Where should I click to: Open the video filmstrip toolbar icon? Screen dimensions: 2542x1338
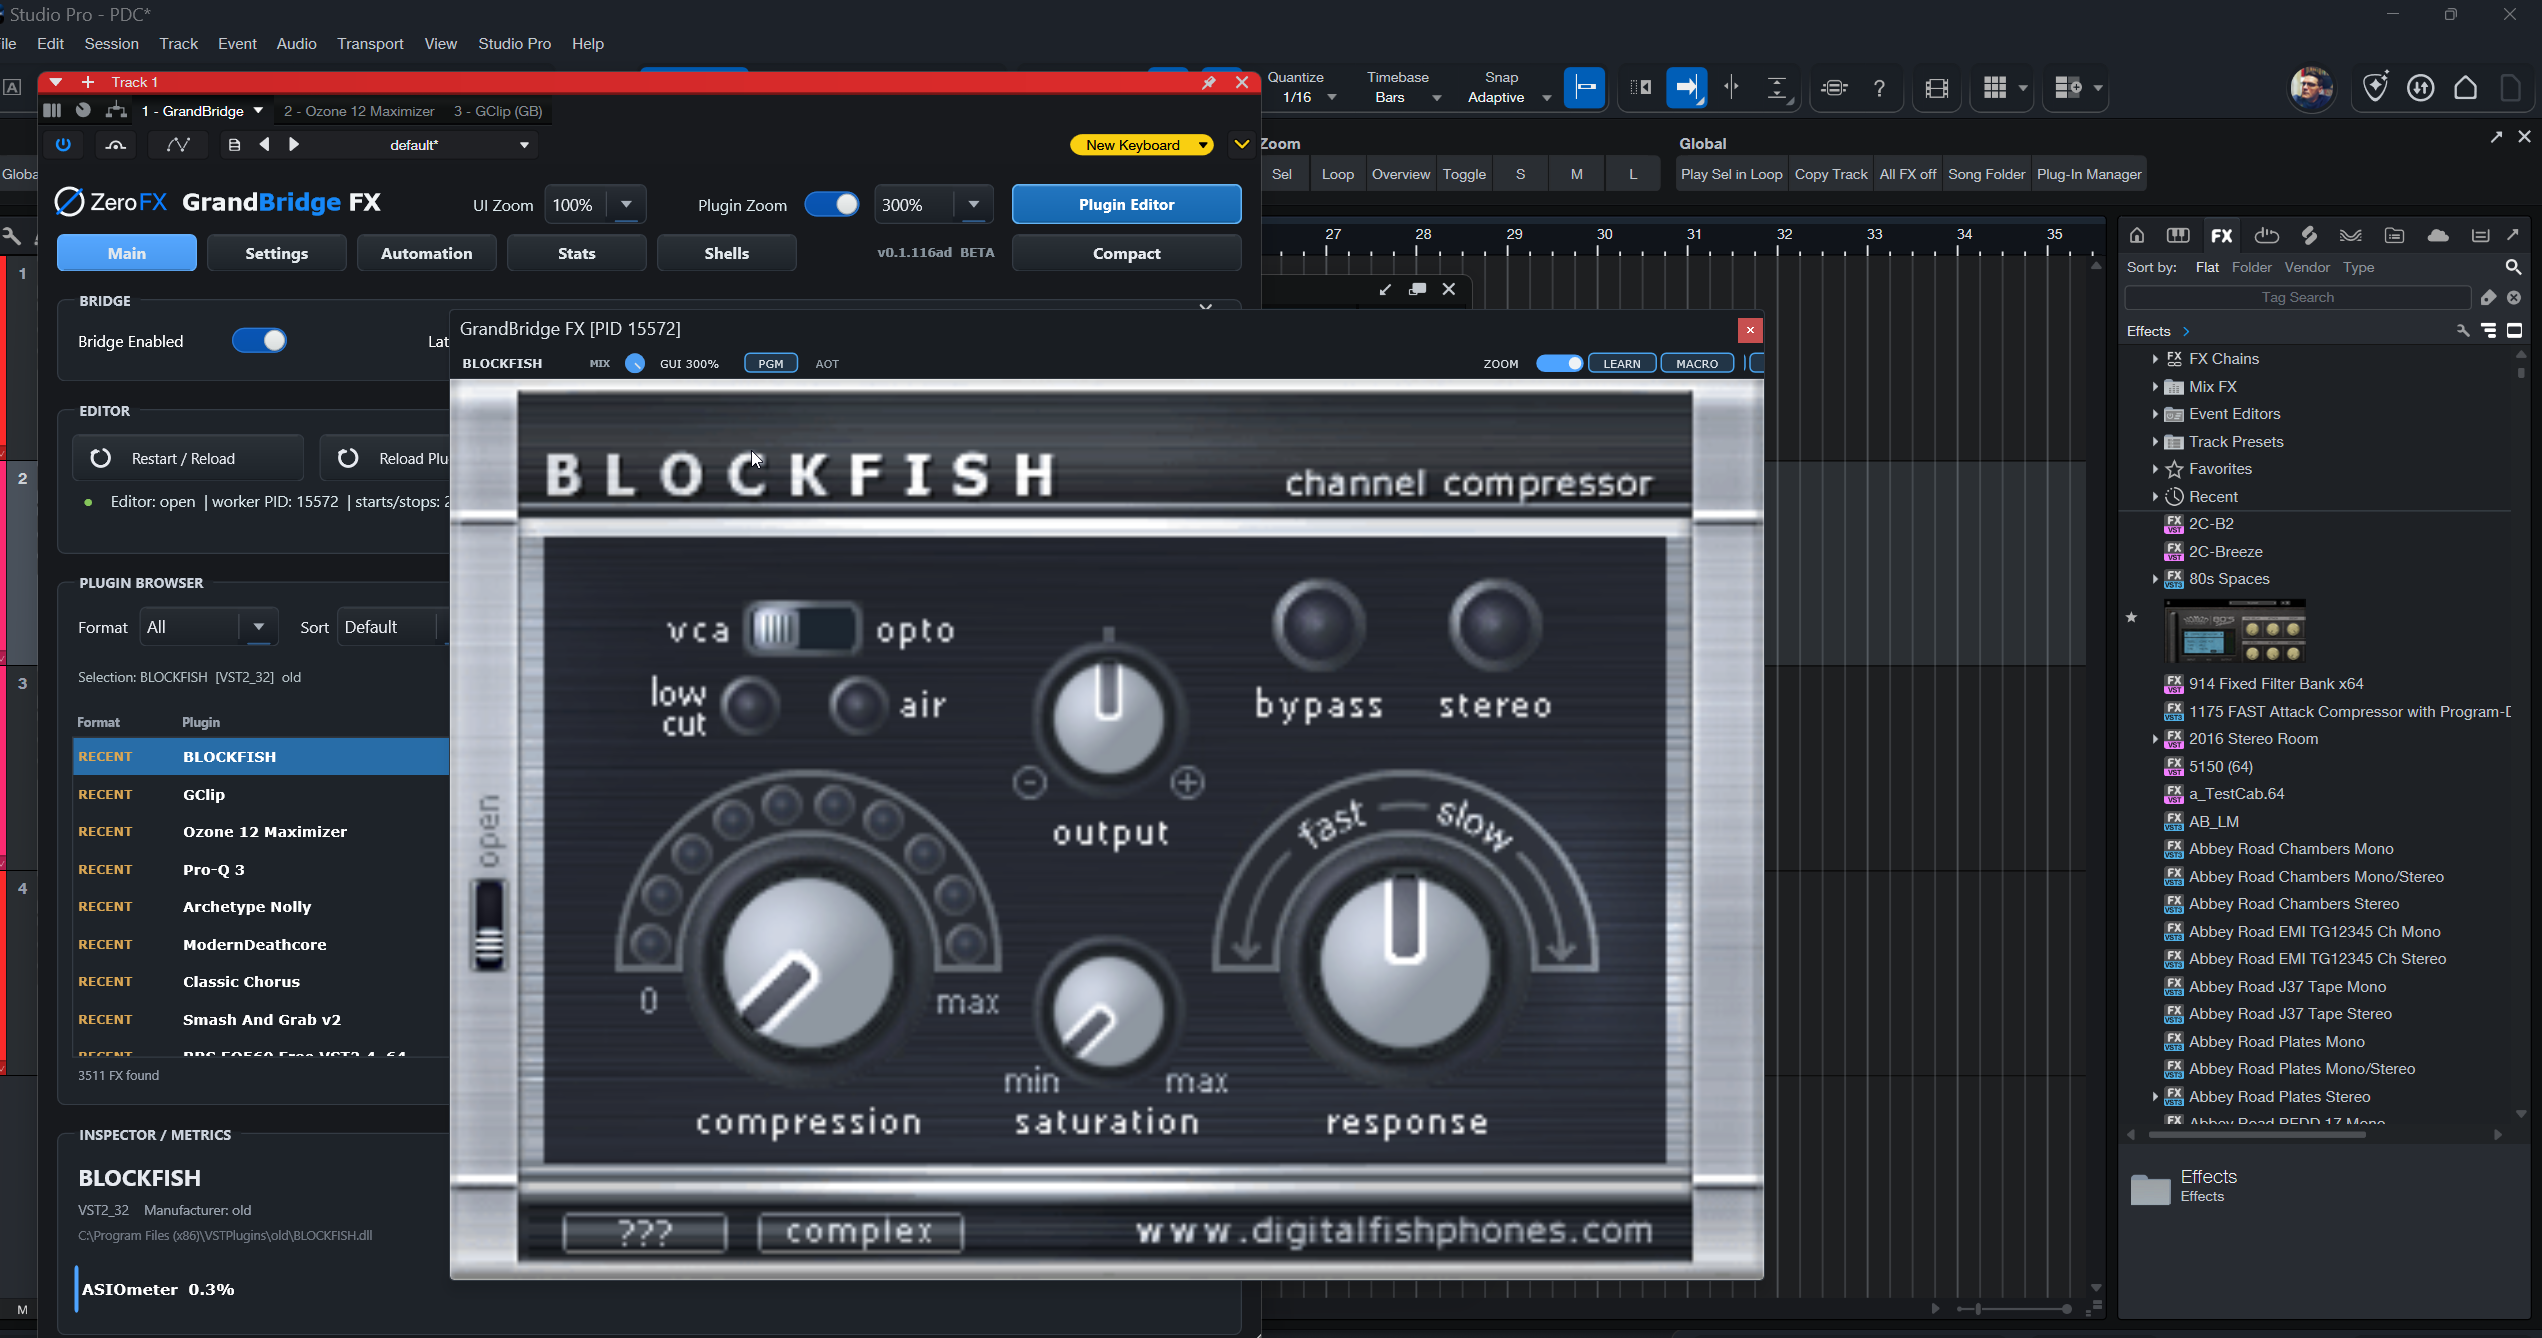pyautogui.click(x=1937, y=88)
